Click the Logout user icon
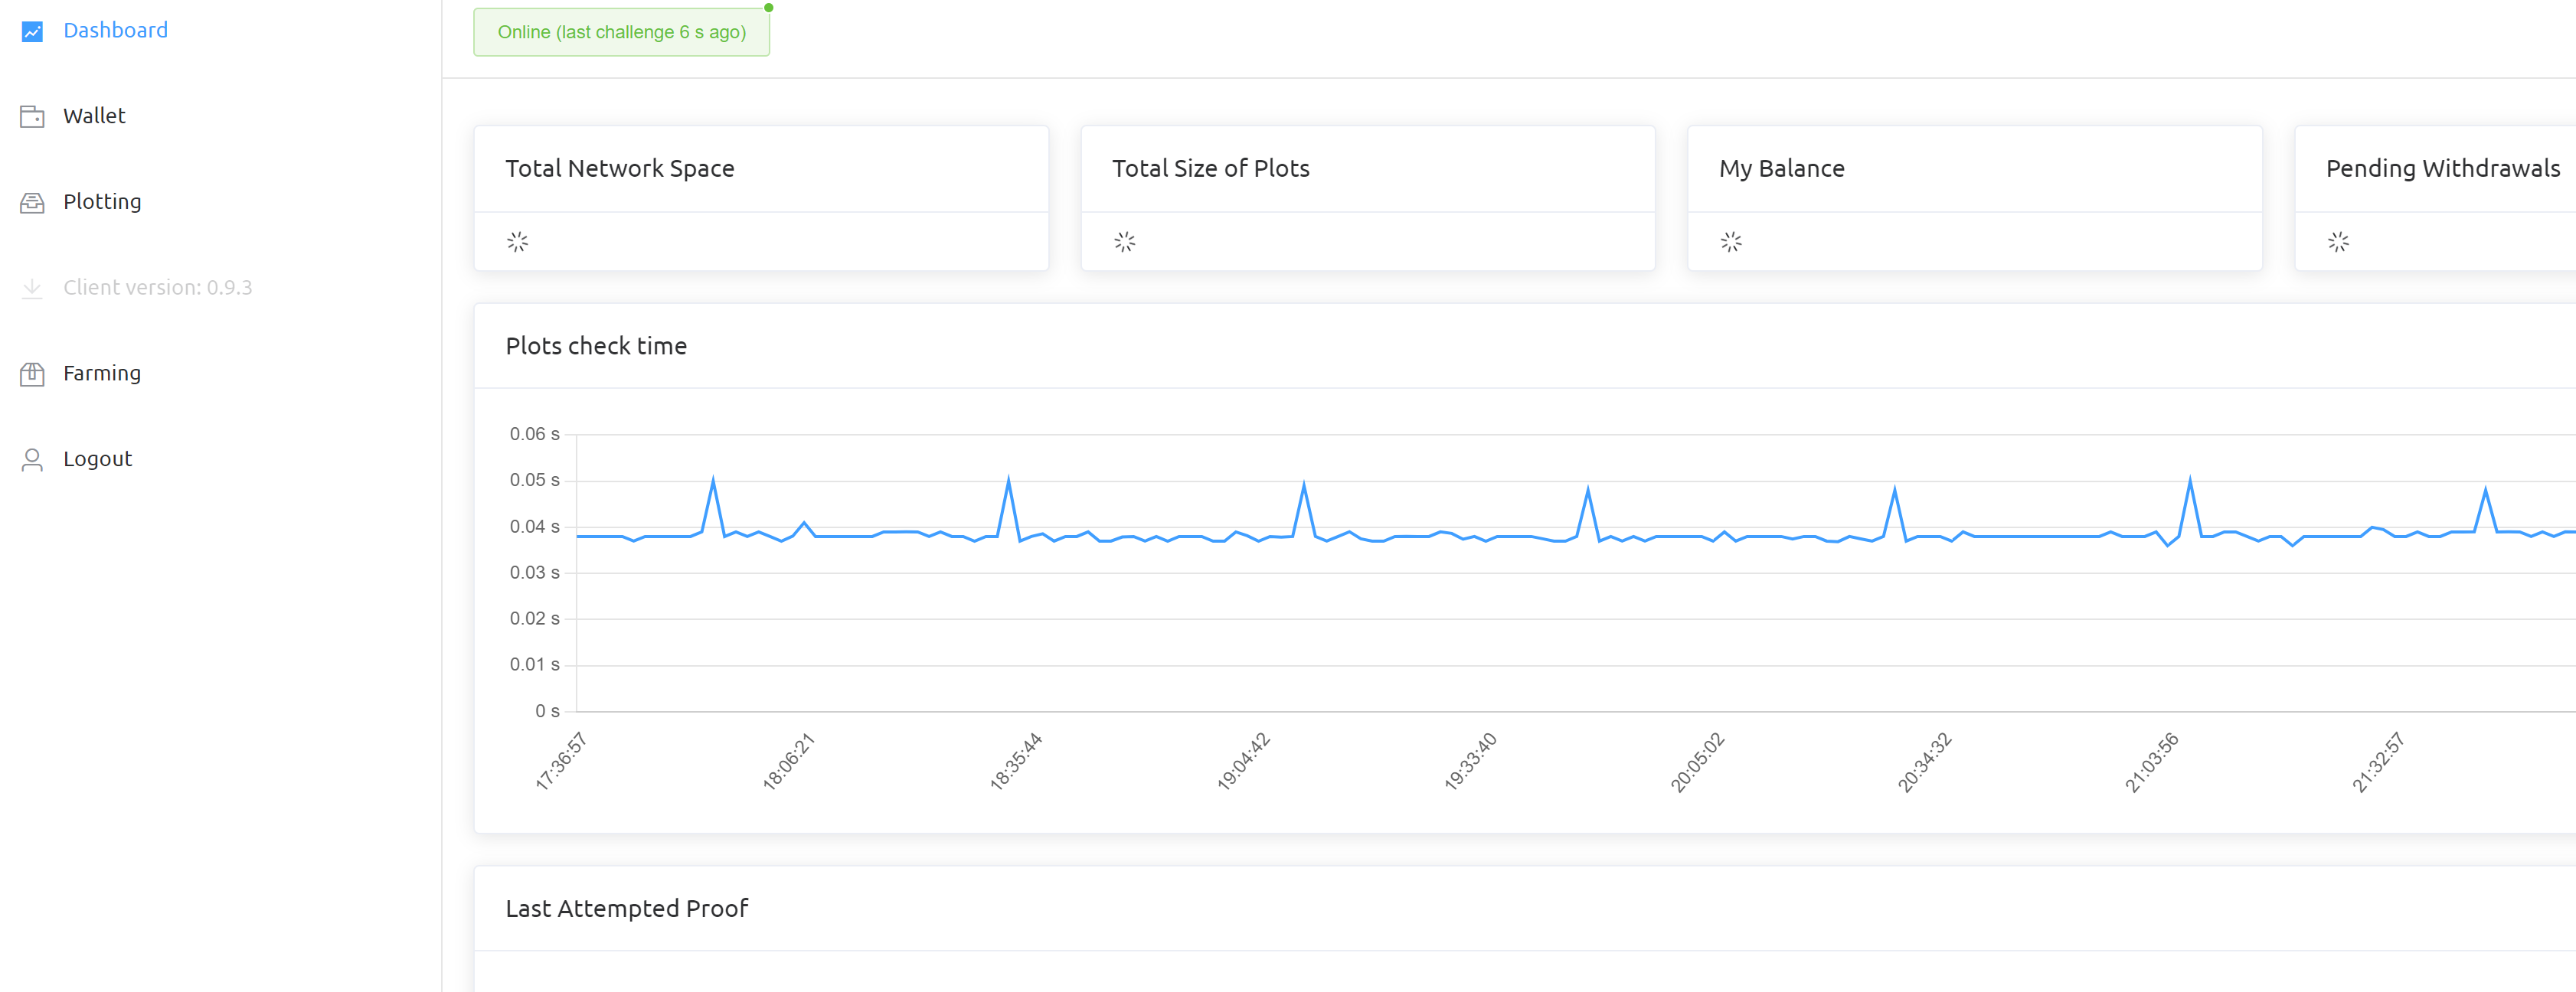 pyautogui.click(x=32, y=460)
